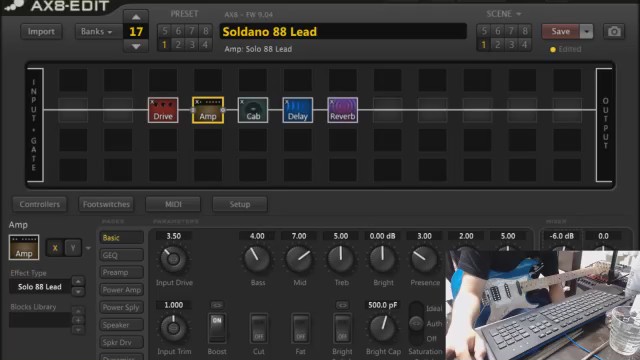
Task: Choose preset slot 3 in PRESET grid
Action: [x=192, y=44]
